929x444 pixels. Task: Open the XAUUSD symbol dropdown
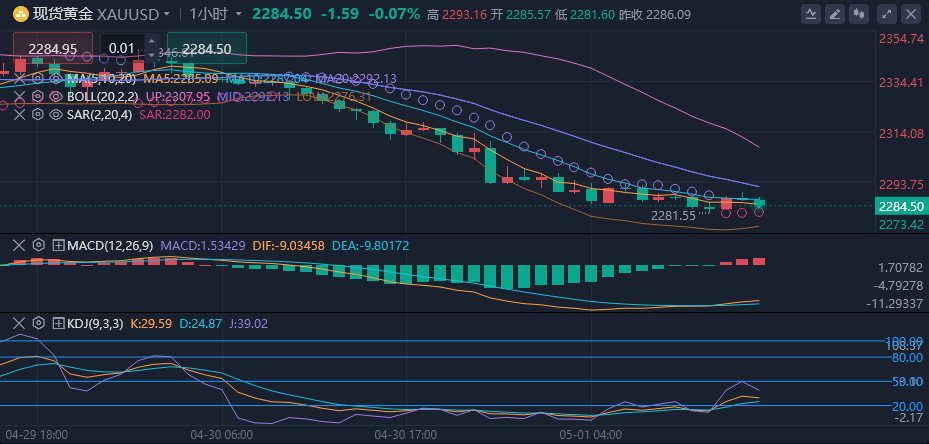(x=166, y=14)
